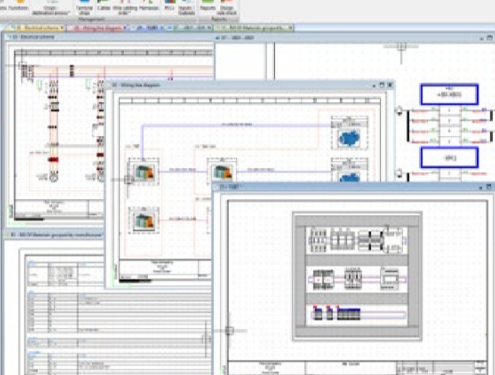Run the Design rule check

tap(227, 7)
